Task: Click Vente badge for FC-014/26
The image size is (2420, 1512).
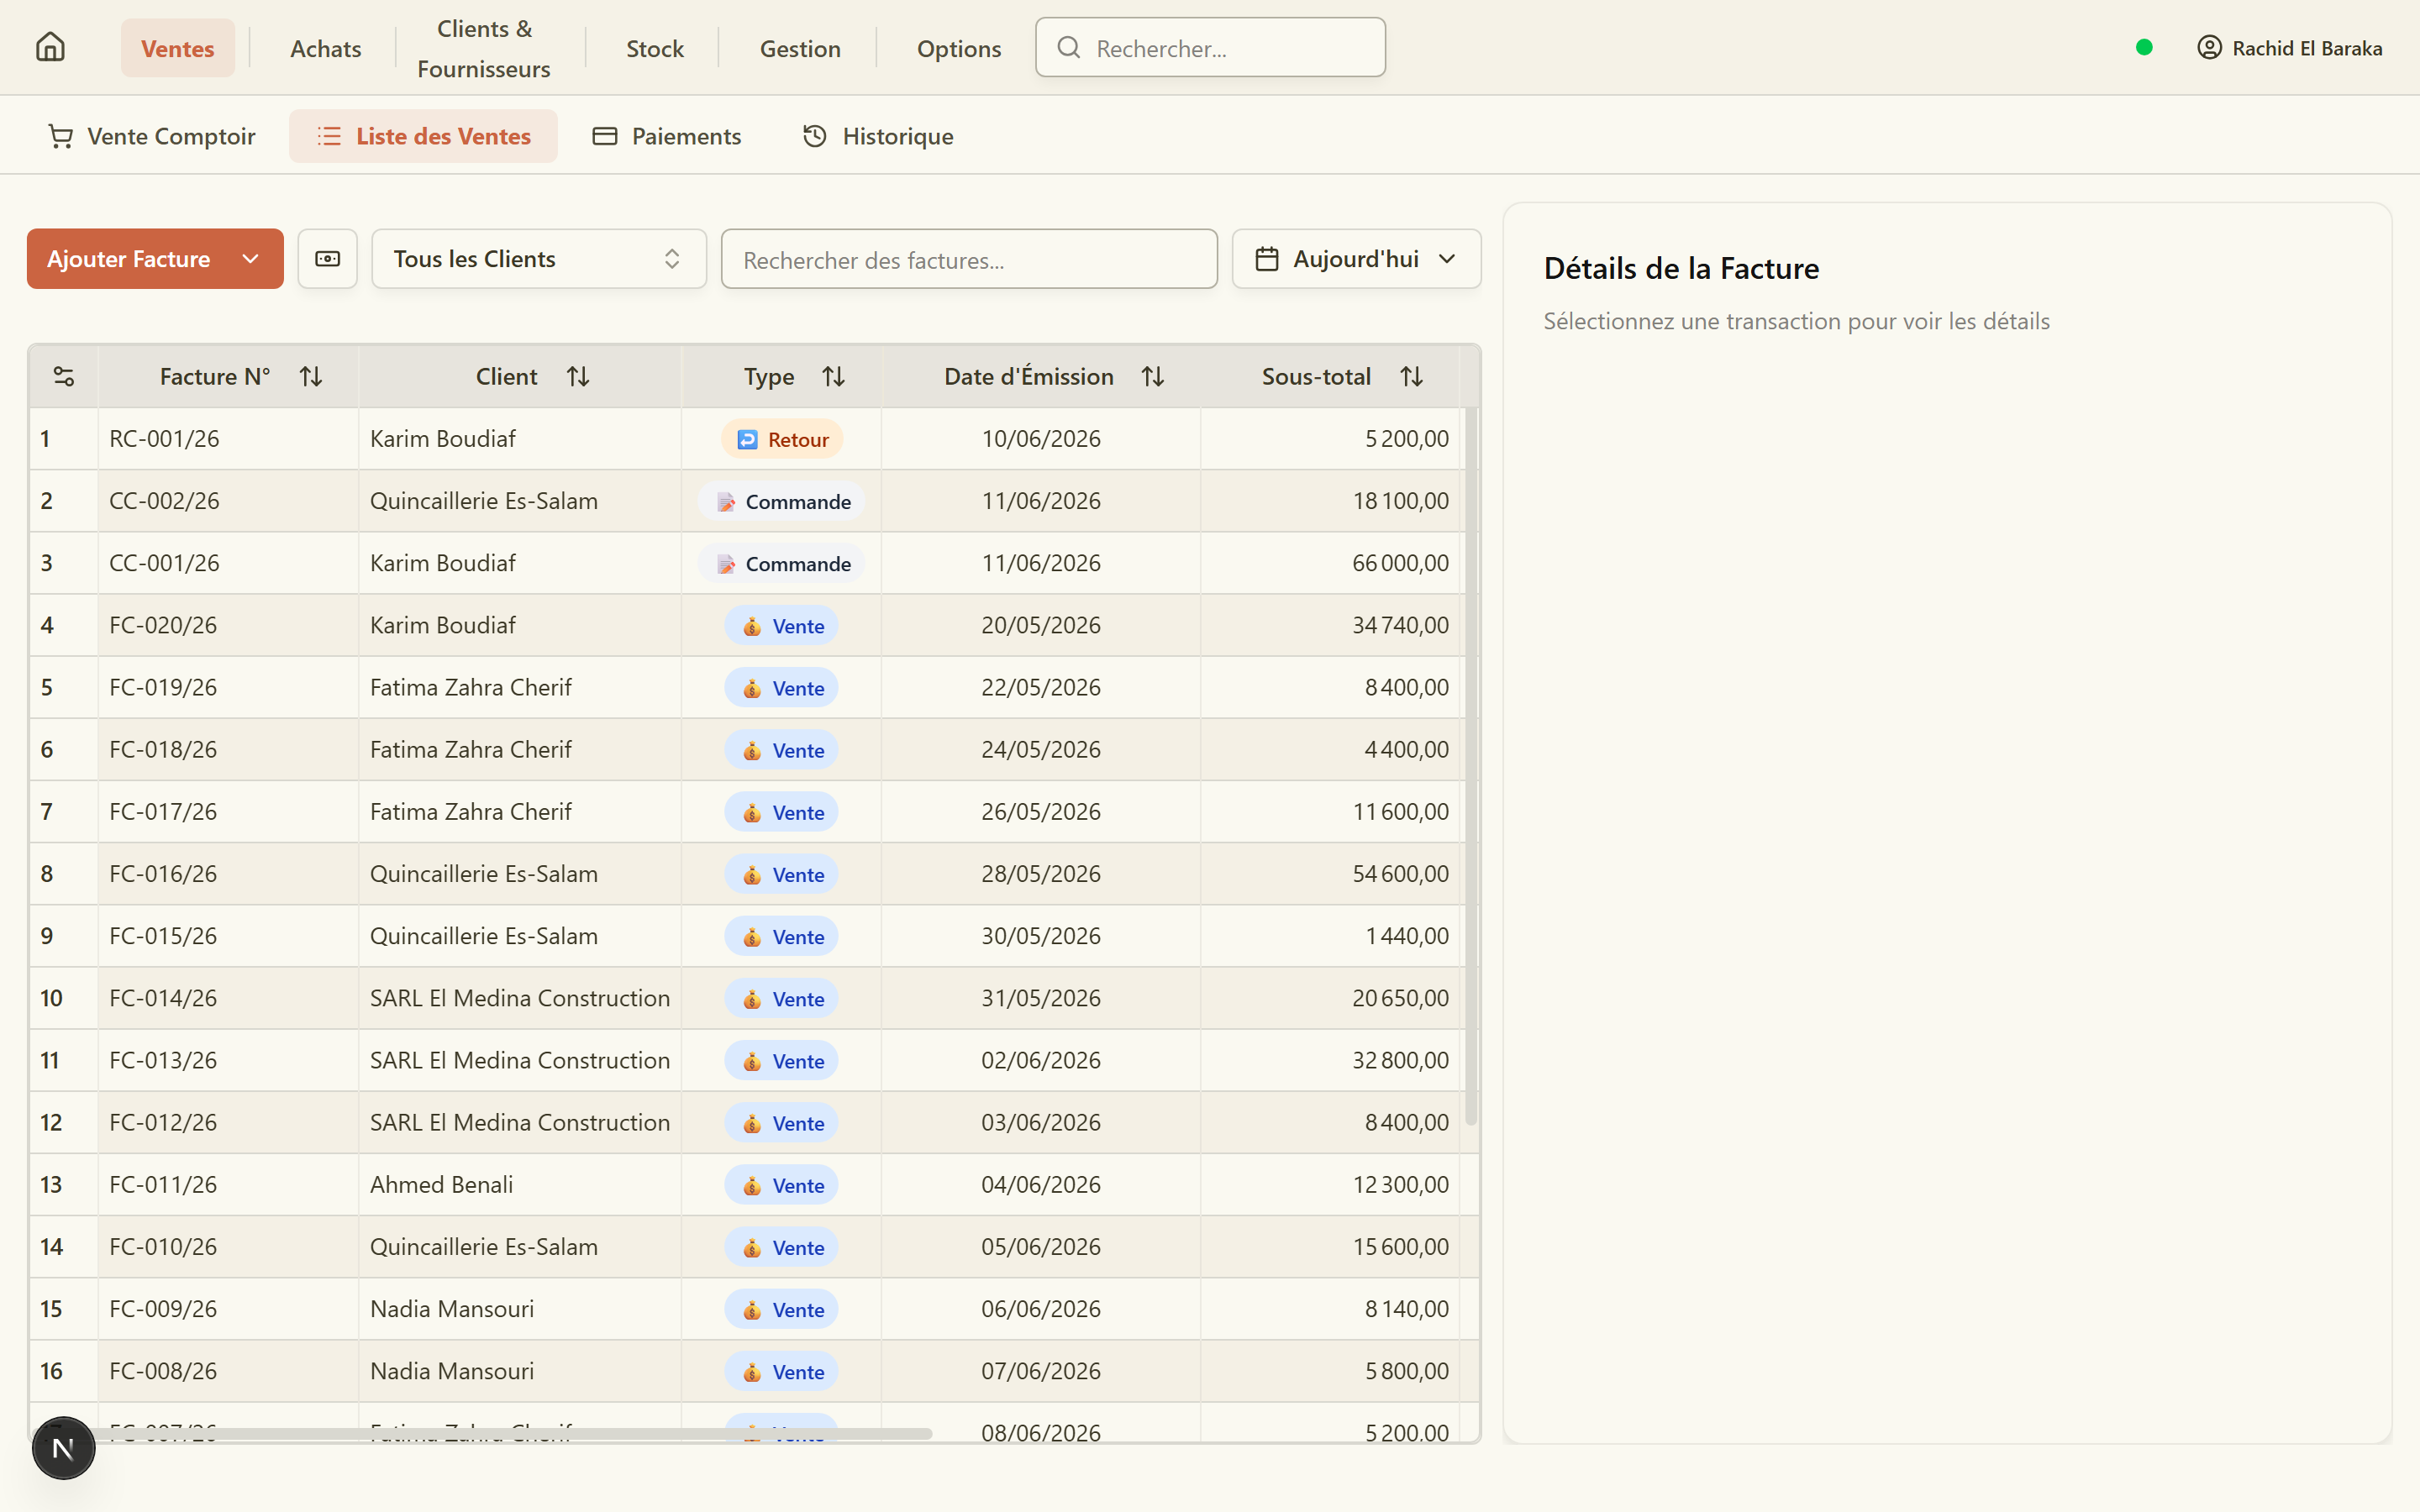Action: click(782, 999)
